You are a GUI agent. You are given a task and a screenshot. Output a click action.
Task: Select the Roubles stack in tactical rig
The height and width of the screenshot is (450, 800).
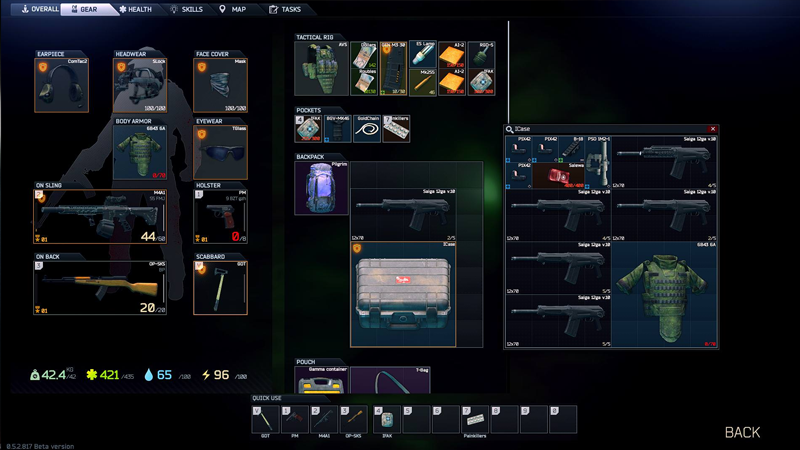point(364,82)
